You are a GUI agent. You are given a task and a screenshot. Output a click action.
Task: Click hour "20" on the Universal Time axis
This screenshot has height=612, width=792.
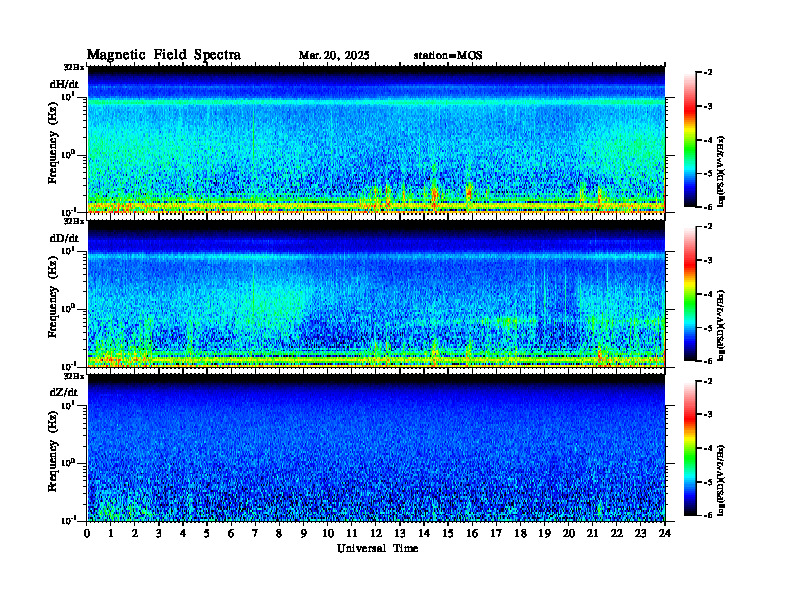tap(569, 534)
